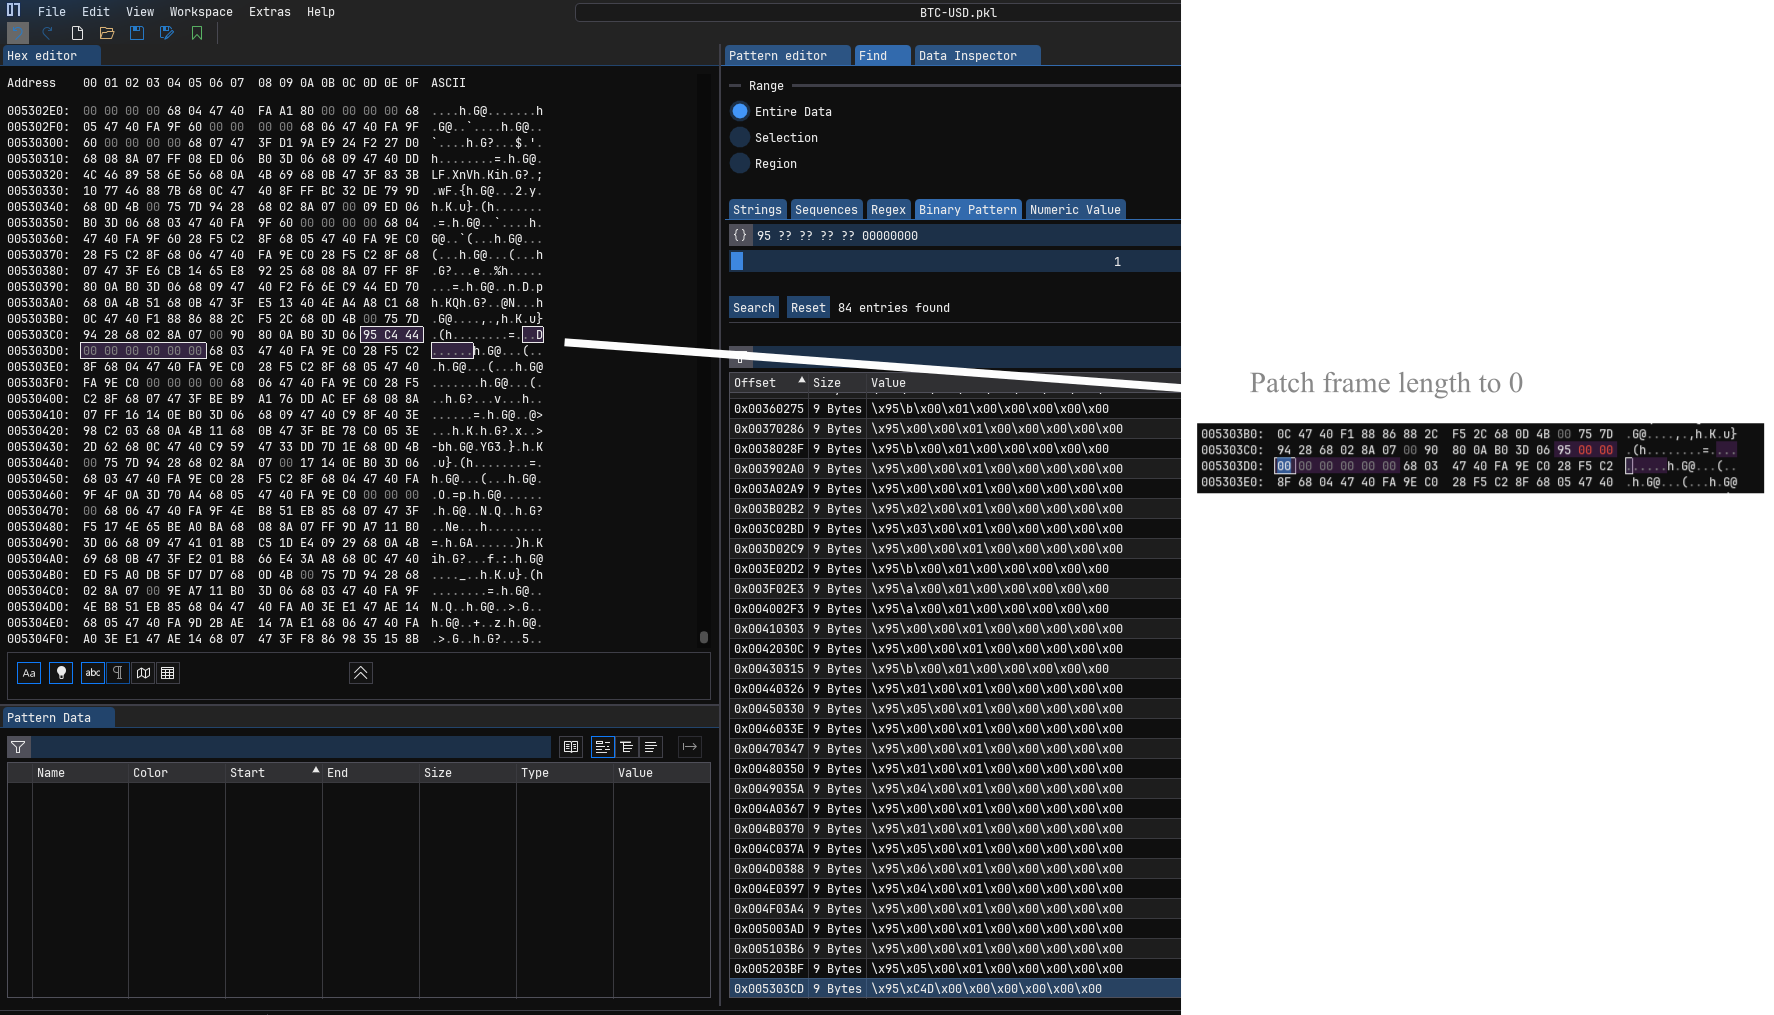
Task: Click the blue floppy disk save icon
Action: [x=137, y=33]
